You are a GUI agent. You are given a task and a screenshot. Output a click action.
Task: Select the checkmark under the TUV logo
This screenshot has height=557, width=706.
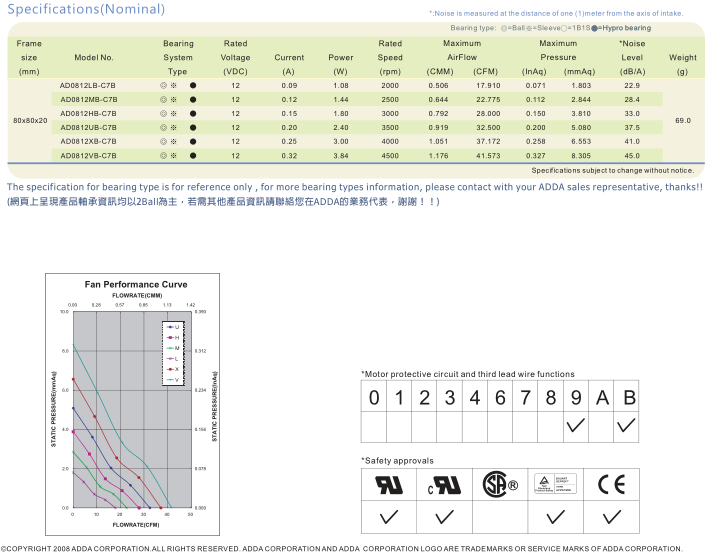click(x=556, y=516)
